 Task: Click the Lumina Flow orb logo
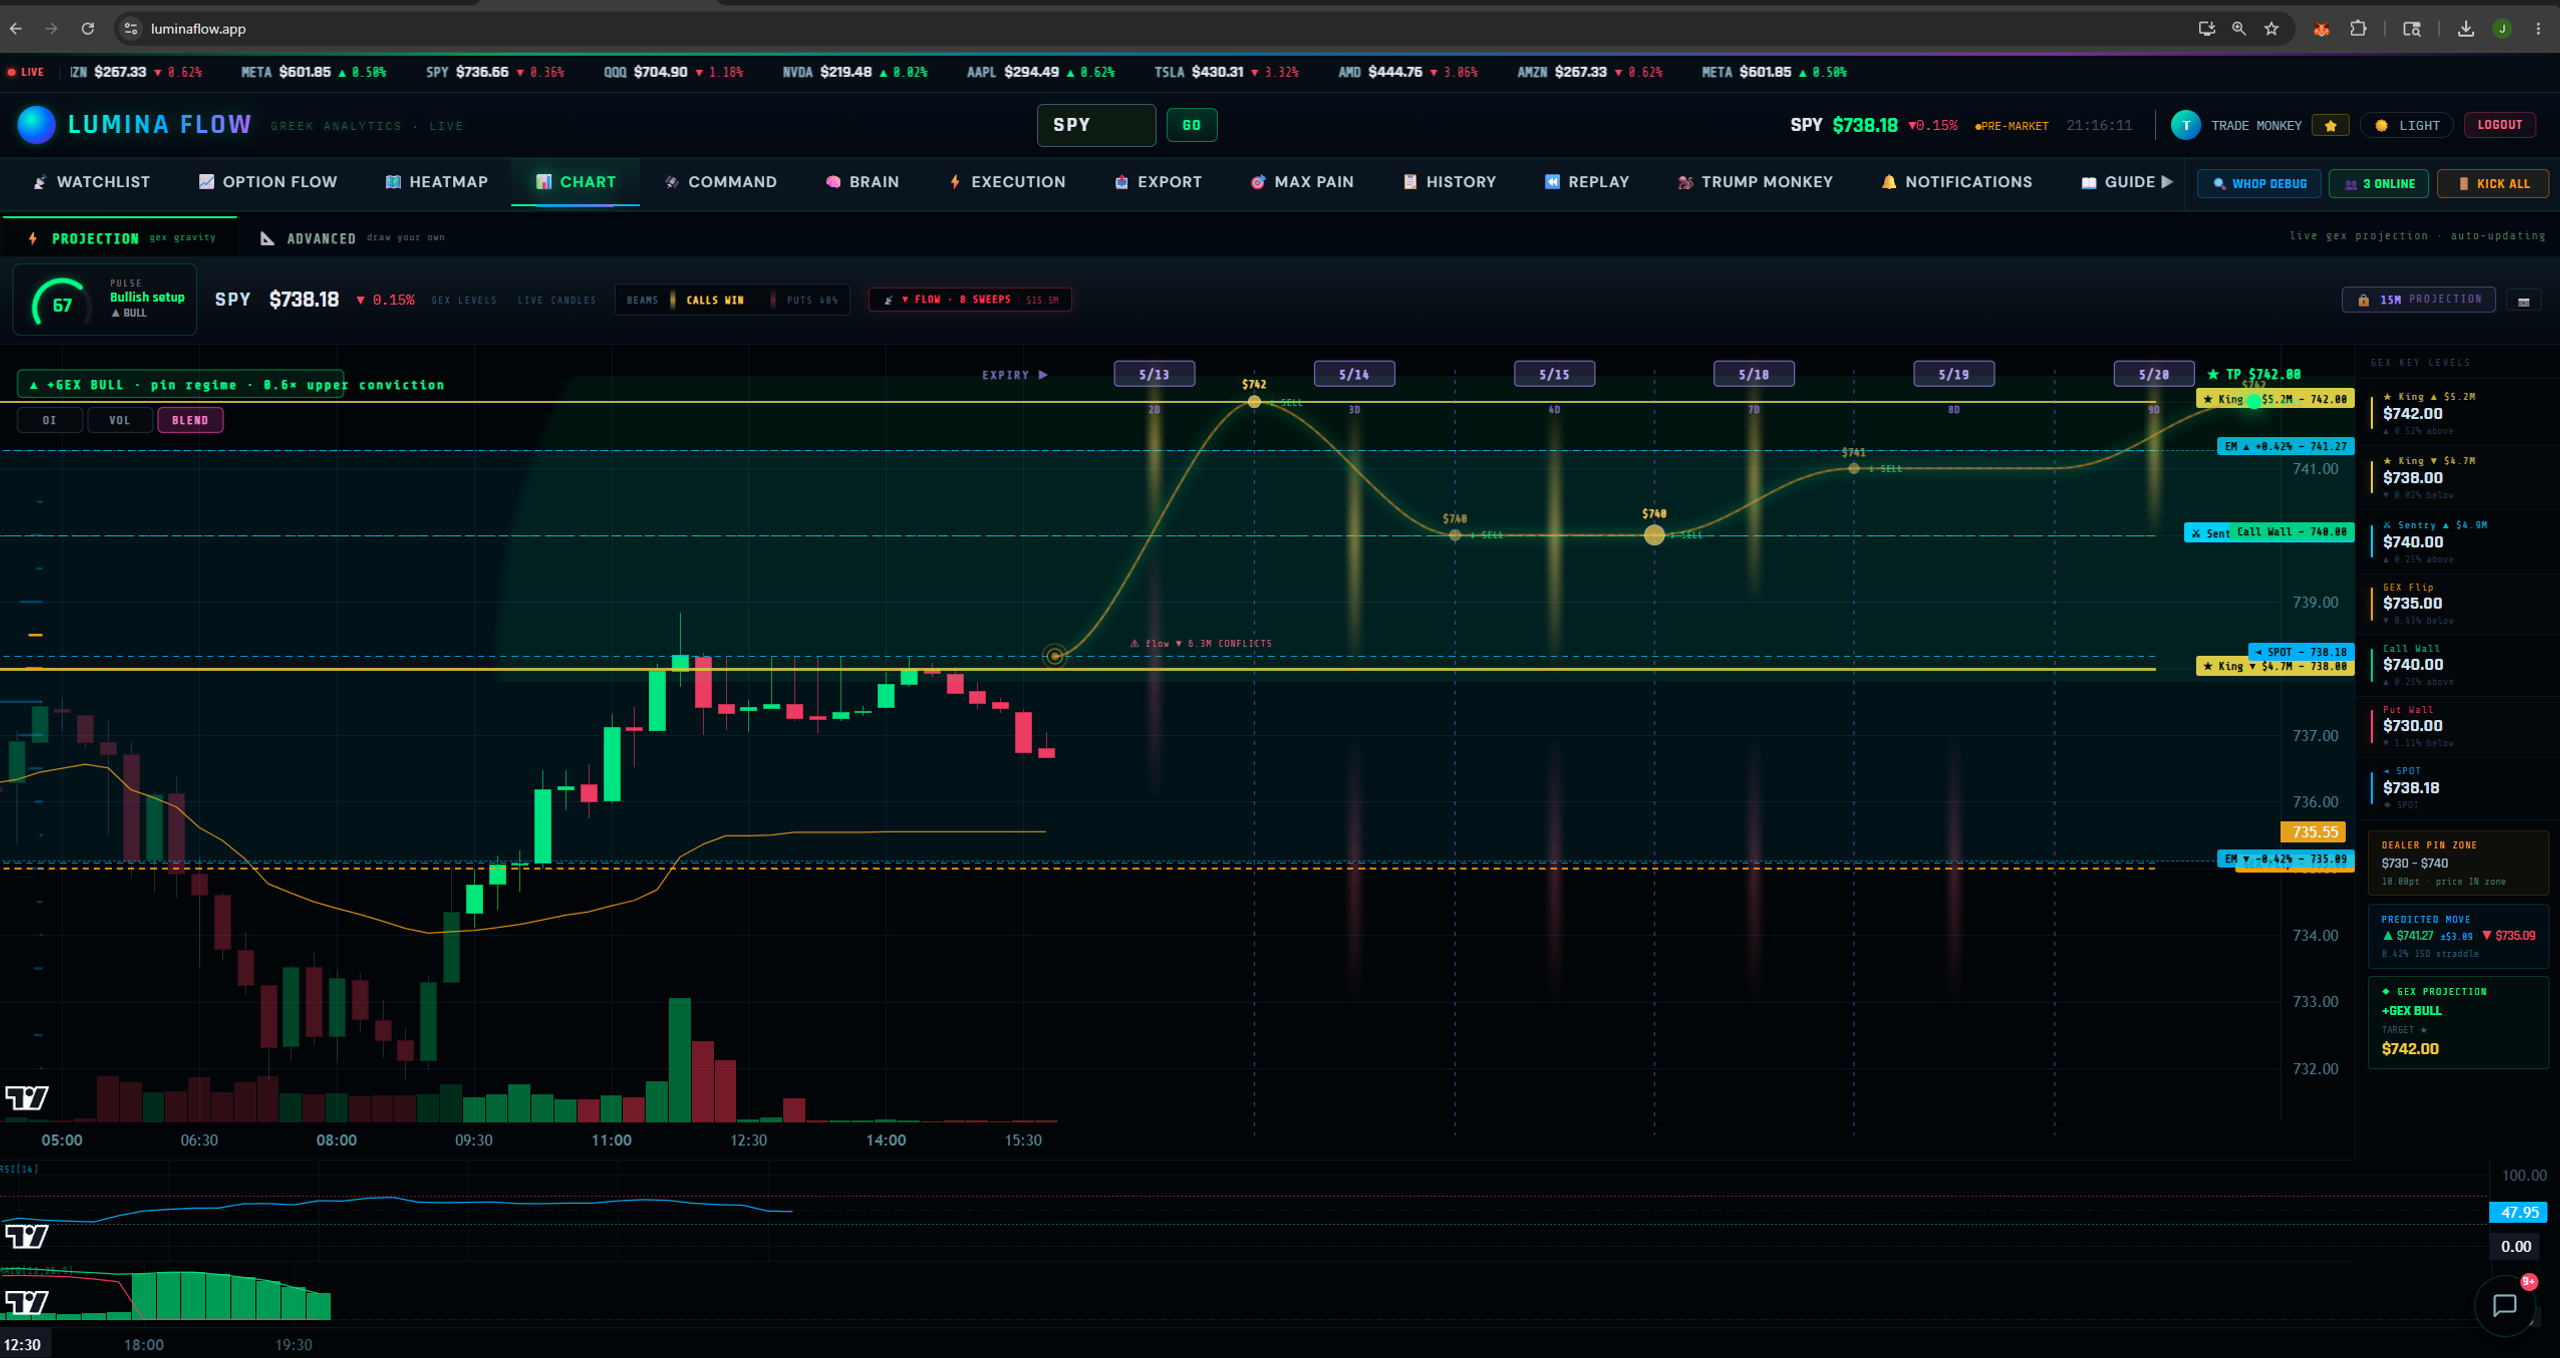click(x=37, y=124)
